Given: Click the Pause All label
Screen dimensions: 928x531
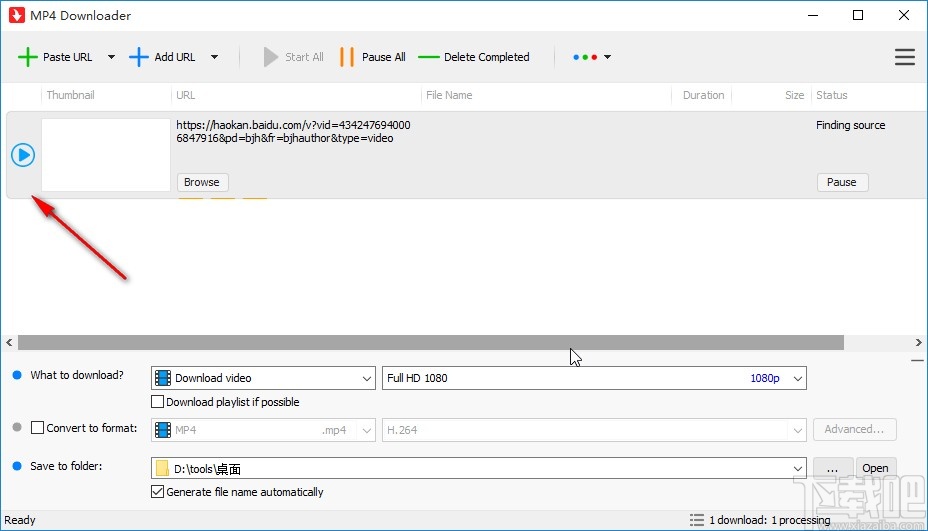Looking at the screenshot, I should [x=384, y=57].
